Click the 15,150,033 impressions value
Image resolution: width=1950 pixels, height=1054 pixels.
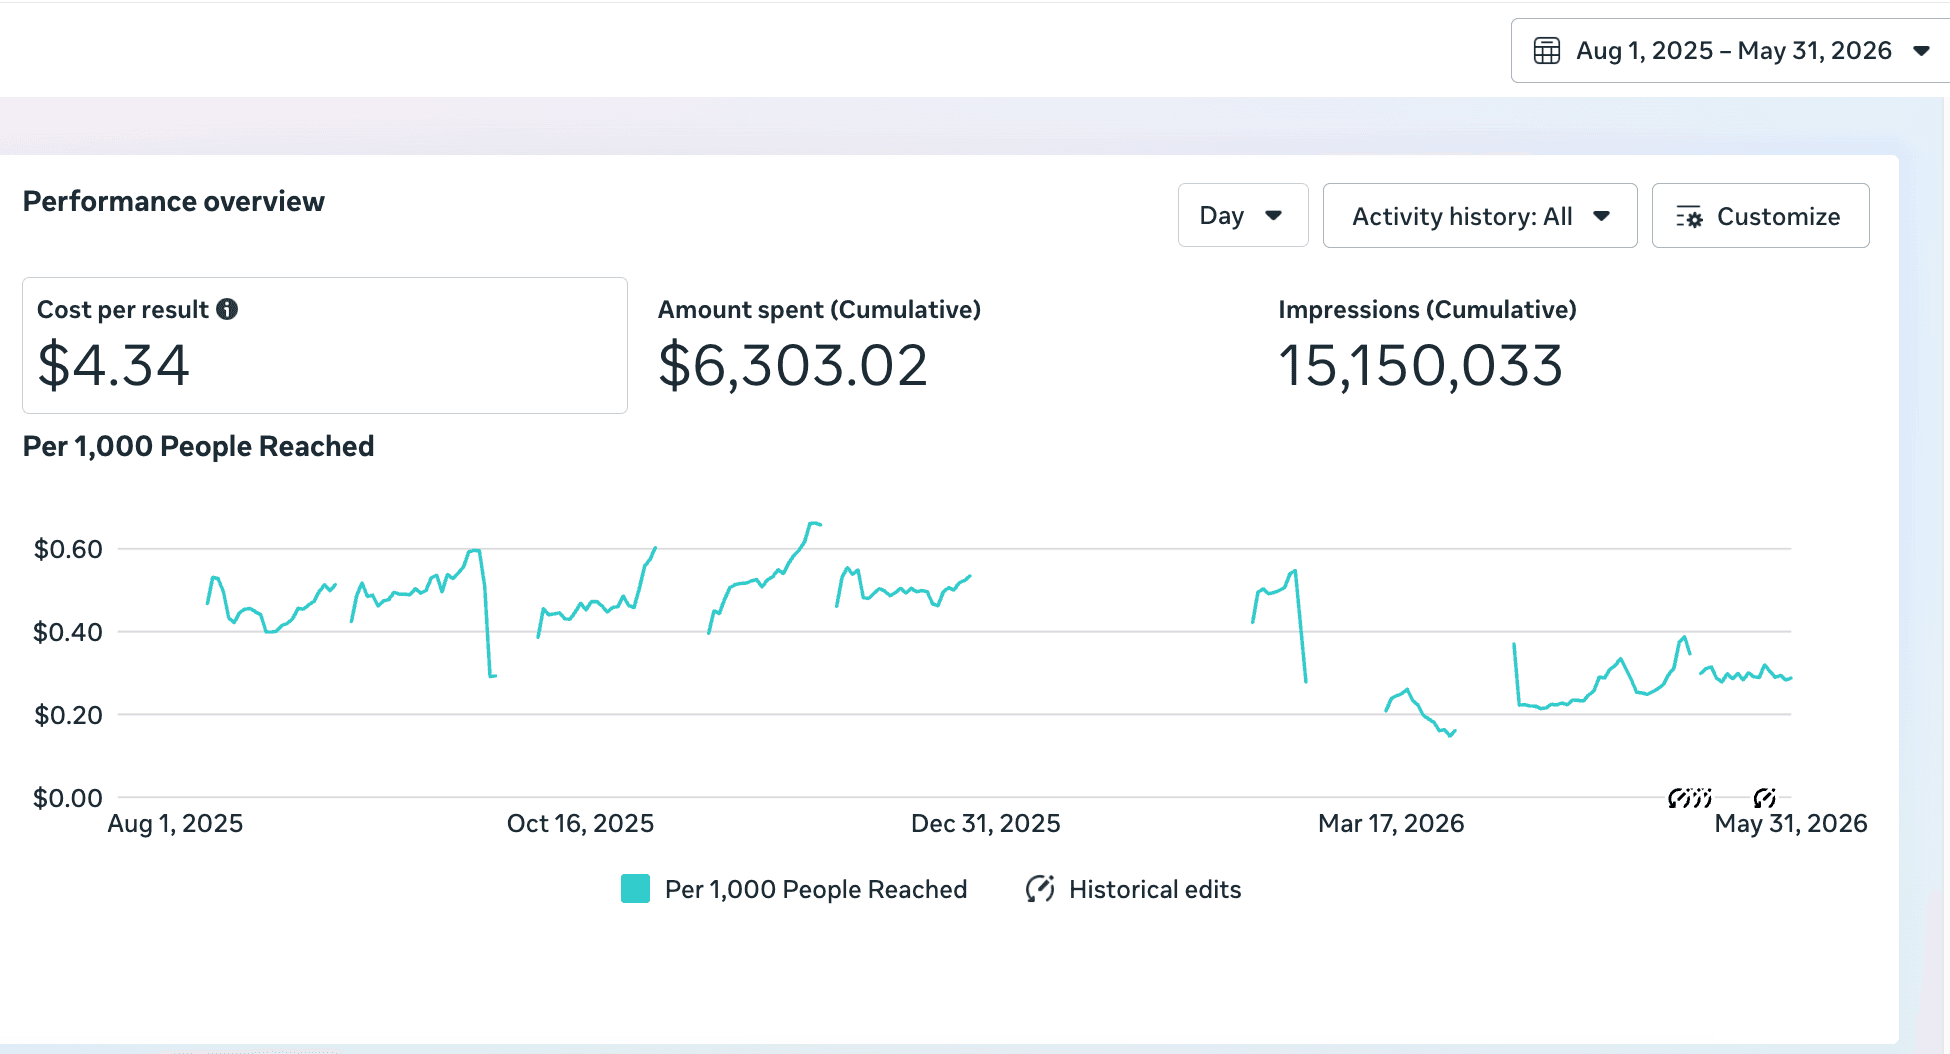(1421, 365)
